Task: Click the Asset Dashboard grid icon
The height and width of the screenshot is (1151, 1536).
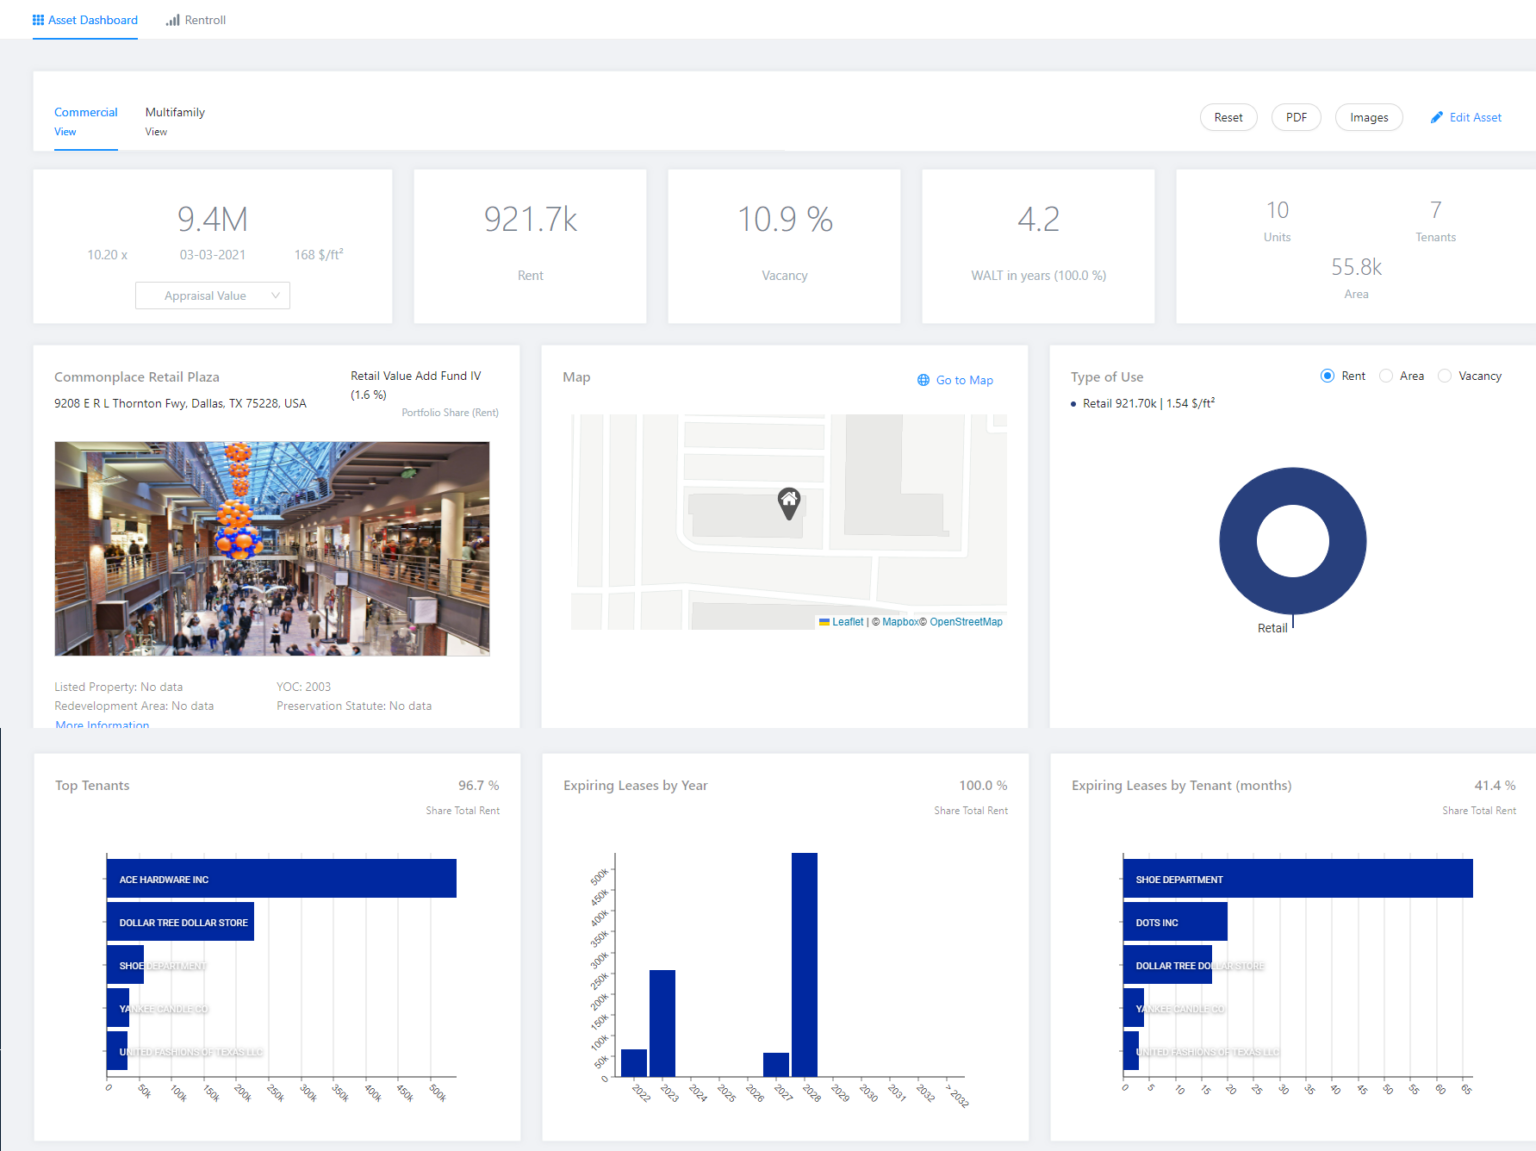Action: click(x=37, y=20)
